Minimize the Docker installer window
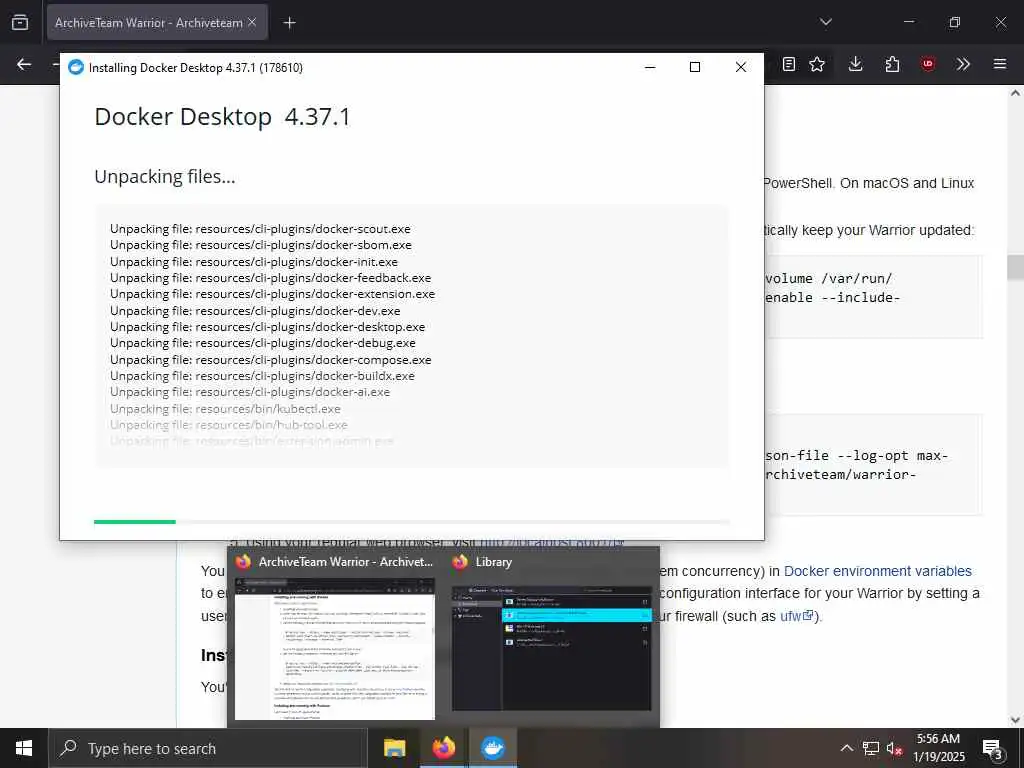The image size is (1024, 768). [x=650, y=67]
